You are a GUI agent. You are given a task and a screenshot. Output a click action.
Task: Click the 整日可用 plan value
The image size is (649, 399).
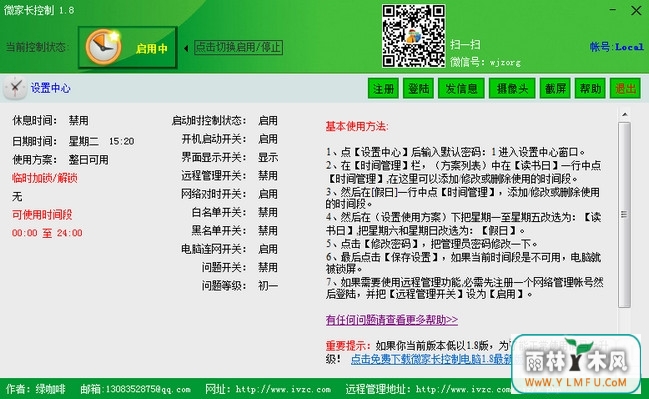pos(89,160)
